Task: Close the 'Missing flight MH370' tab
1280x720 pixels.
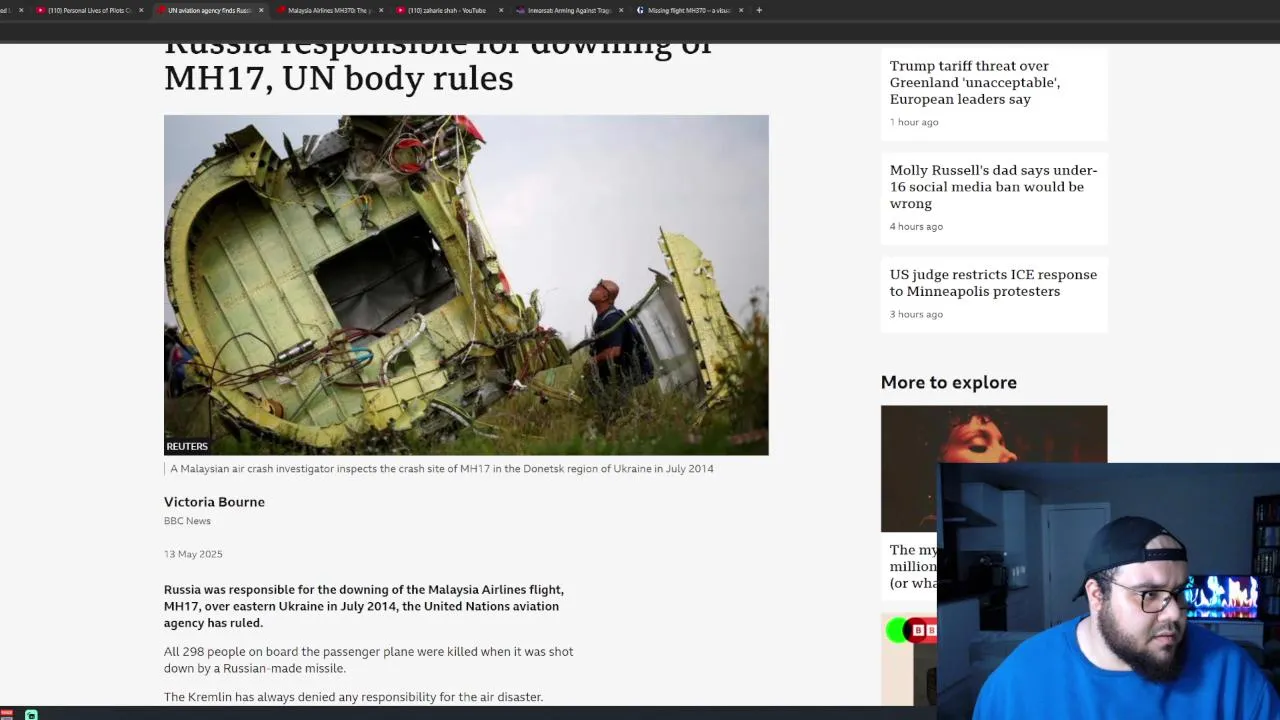Action: click(741, 10)
